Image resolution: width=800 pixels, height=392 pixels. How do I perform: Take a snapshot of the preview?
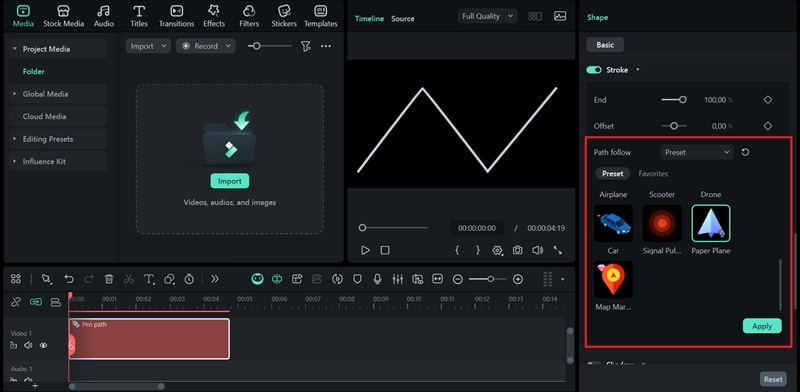(517, 250)
